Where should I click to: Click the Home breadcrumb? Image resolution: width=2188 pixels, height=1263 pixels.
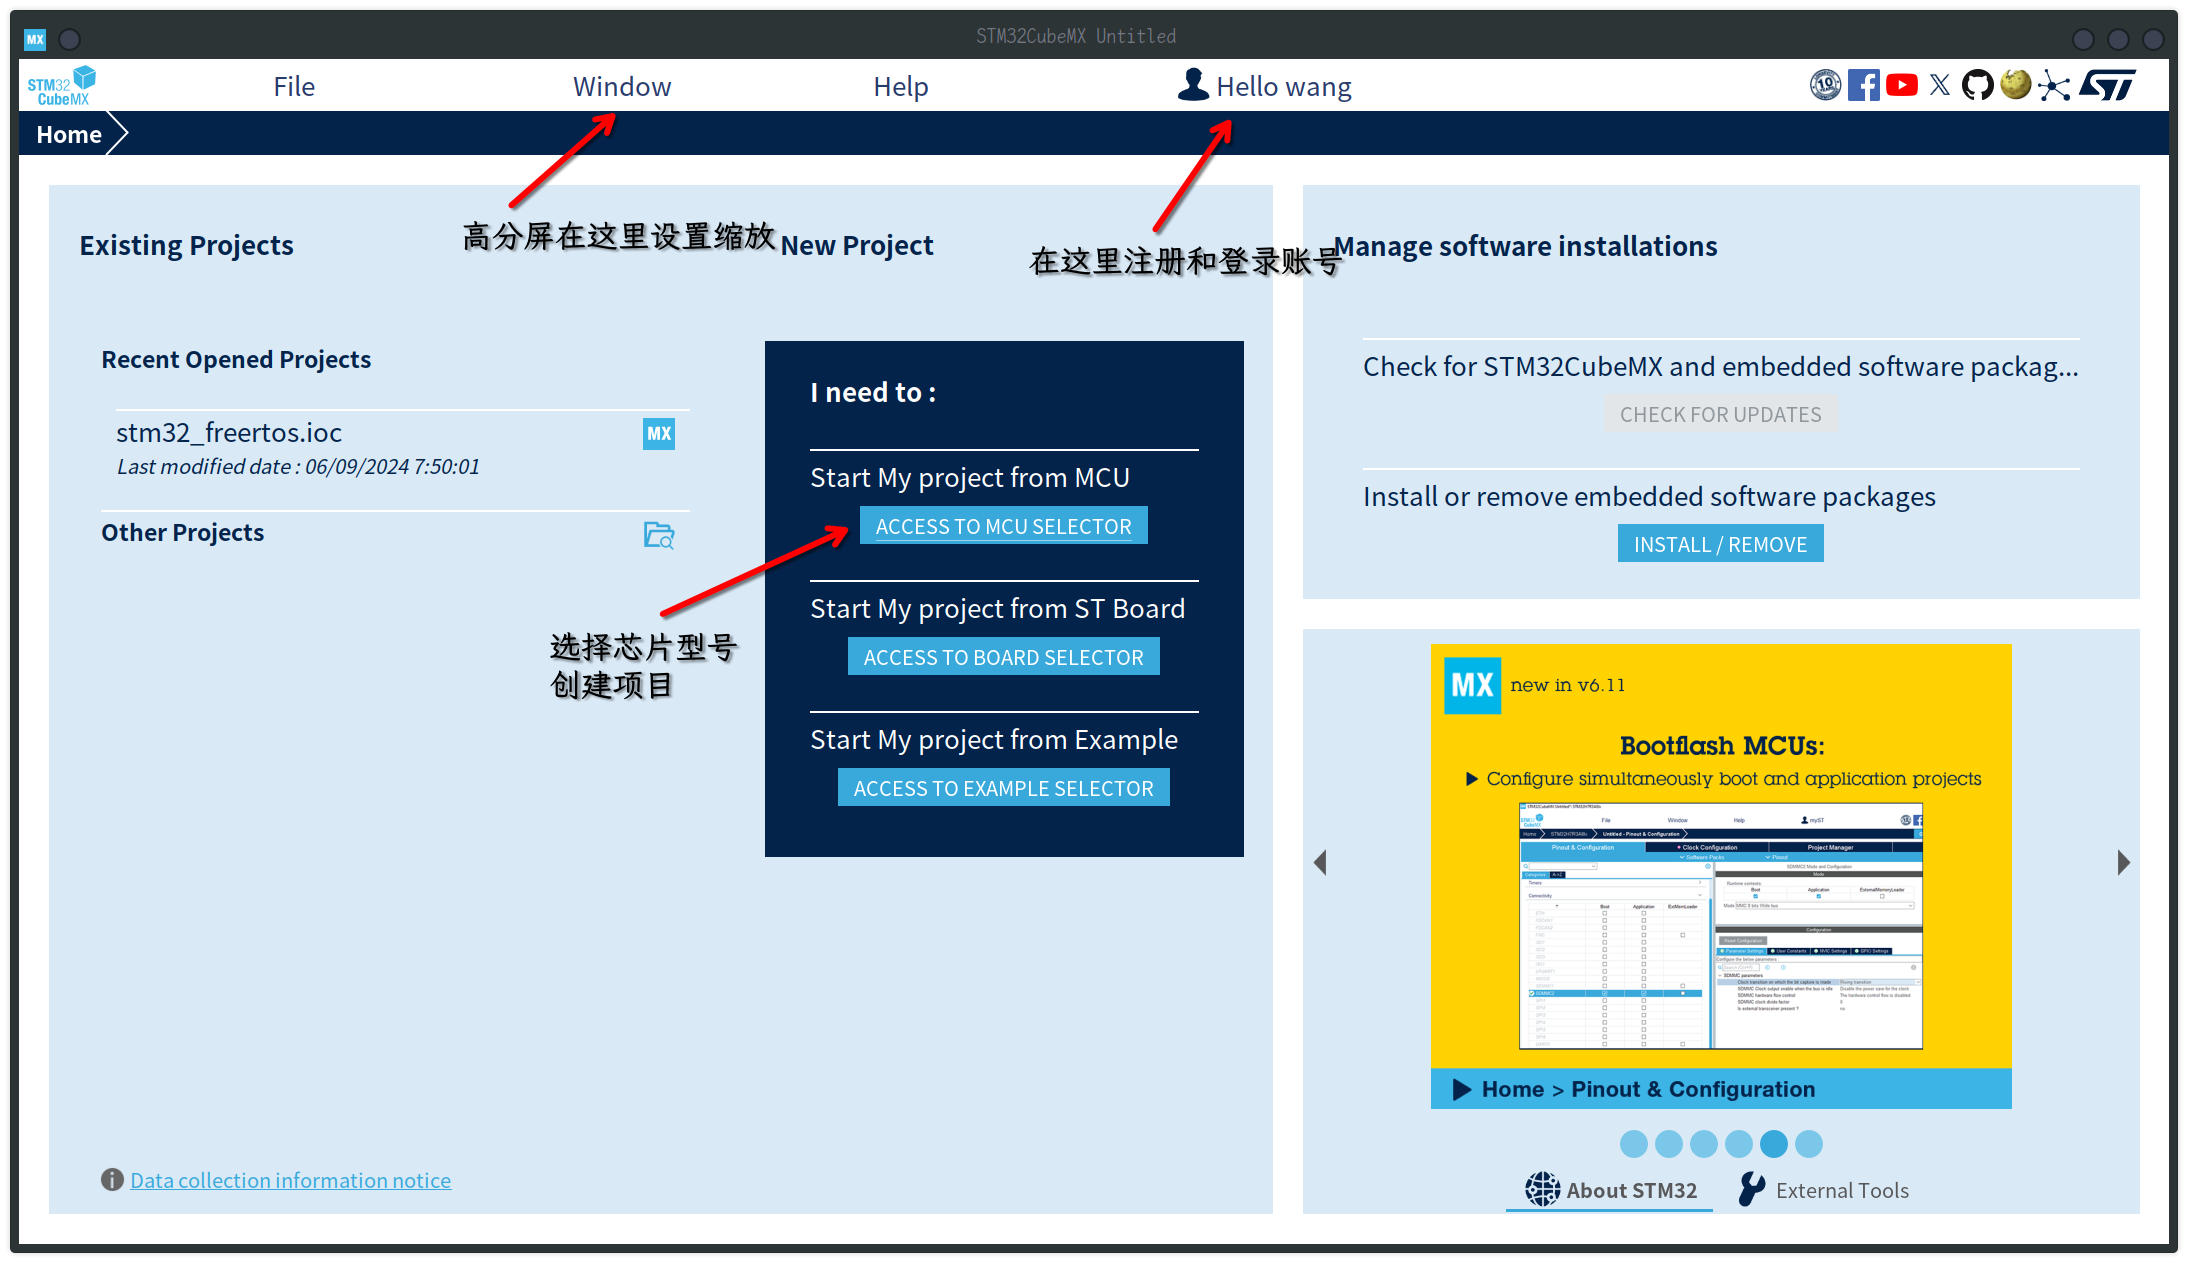point(69,134)
